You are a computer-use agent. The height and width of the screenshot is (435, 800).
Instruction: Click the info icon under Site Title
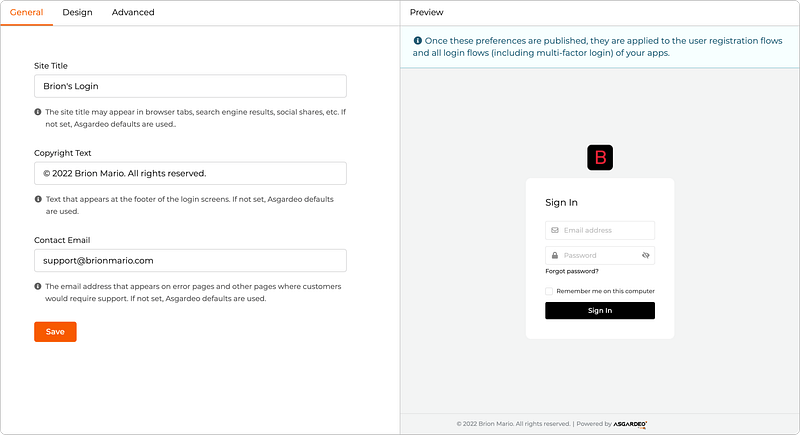[x=38, y=112]
